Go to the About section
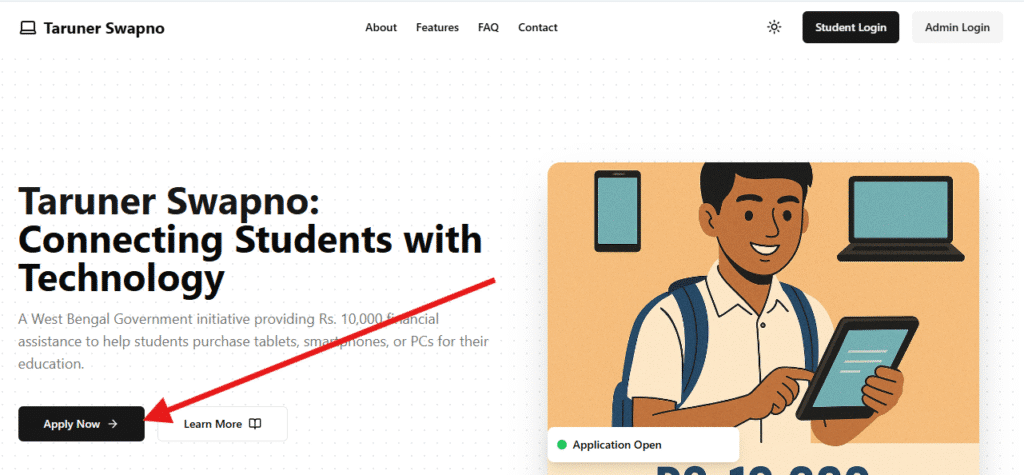The image size is (1024, 475). [381, 28]
